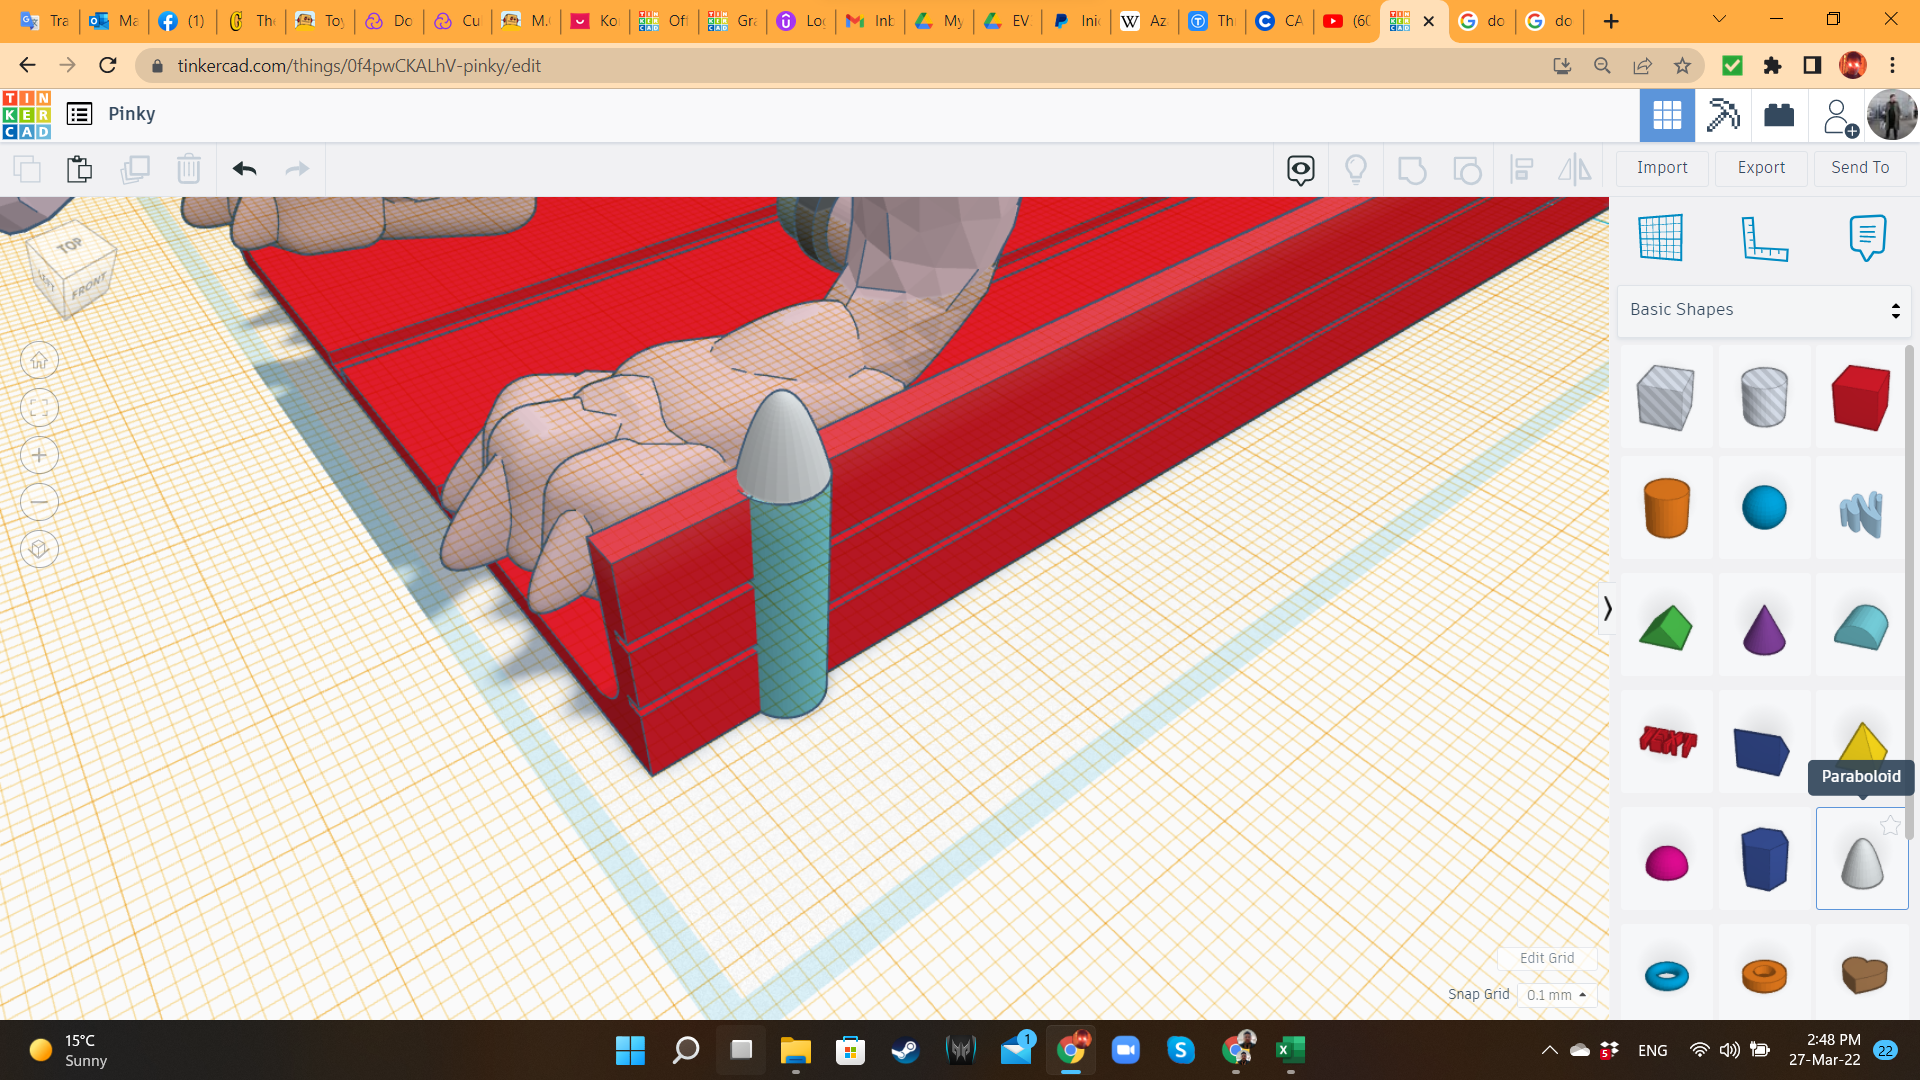The height and width of the screenshot is (1080, 1920).
Task: Toggle the Show all lightbulb icon
Action: coord(1355,169)
